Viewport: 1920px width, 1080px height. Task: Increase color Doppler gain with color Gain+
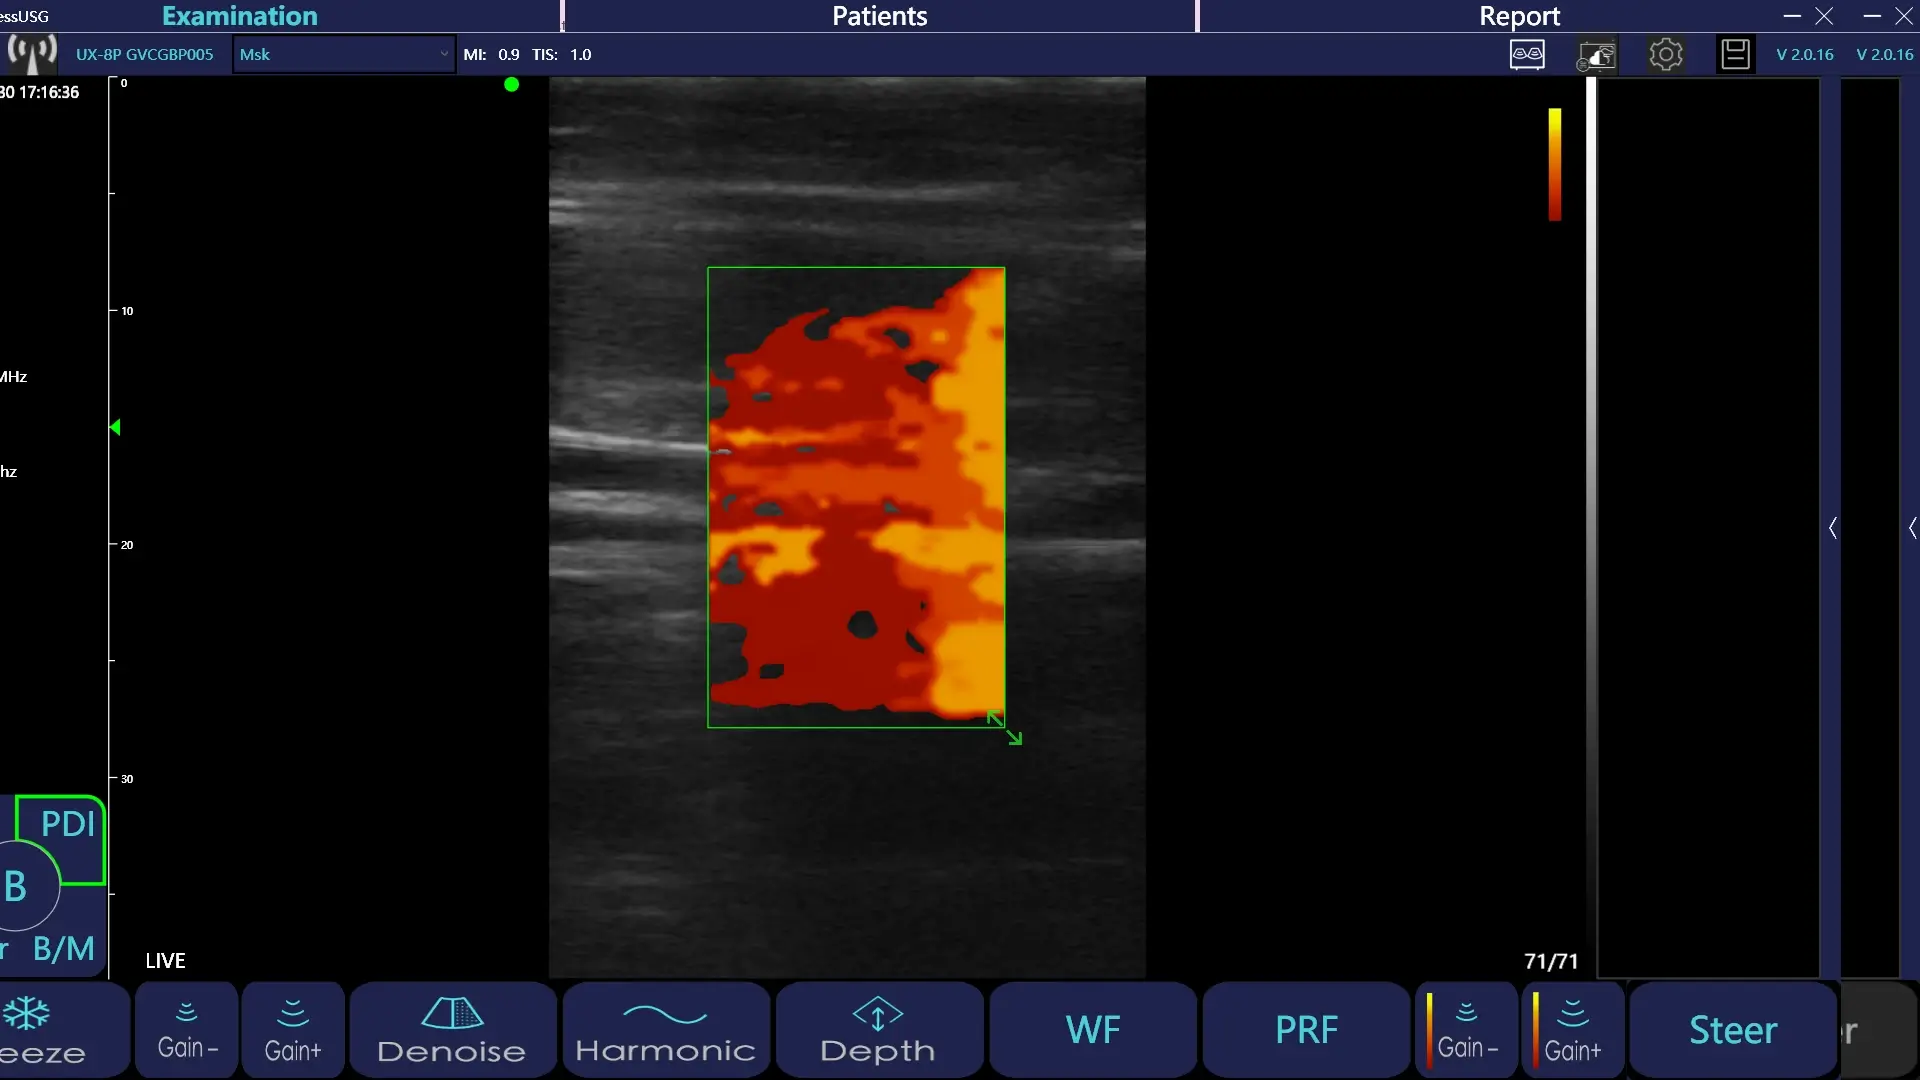point(1573,1030)
